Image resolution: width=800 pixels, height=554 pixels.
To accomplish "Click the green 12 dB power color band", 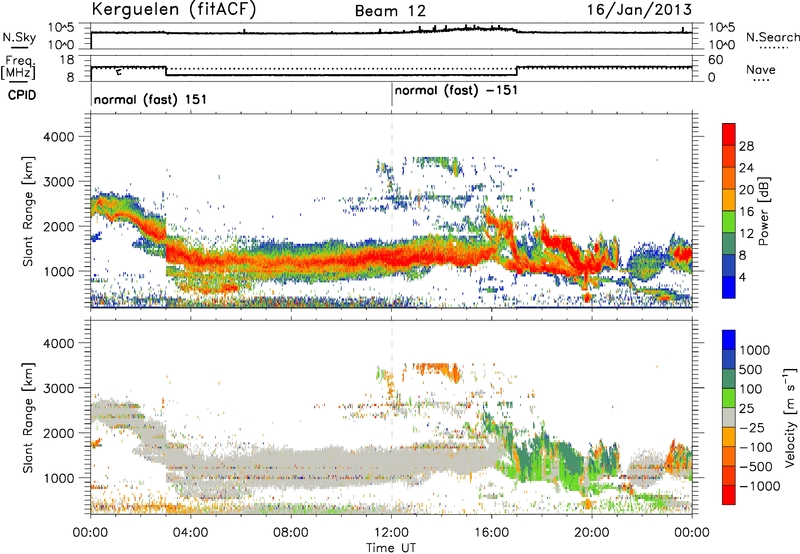I will [729, 224].
